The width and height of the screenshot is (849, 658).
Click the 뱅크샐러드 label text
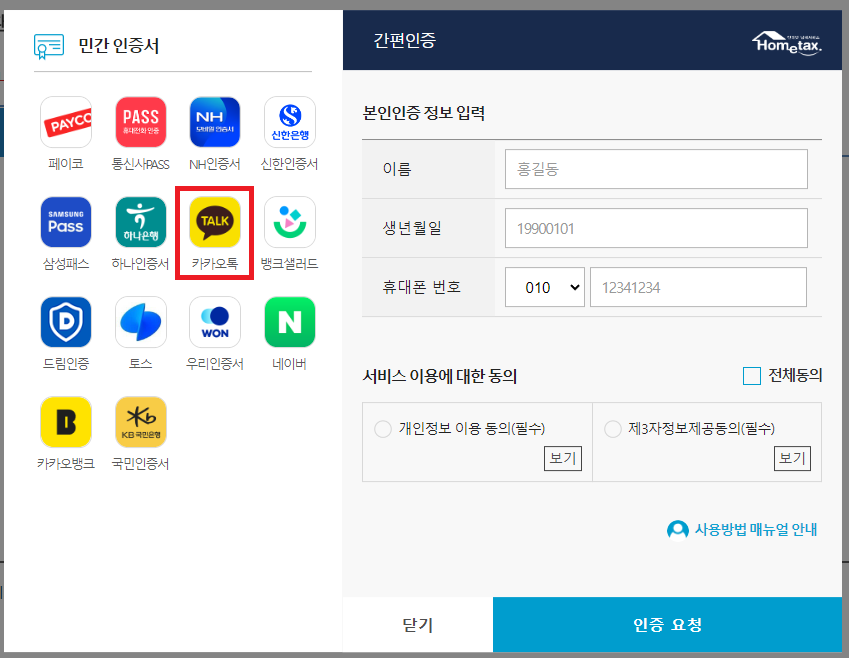pos(289,264)
